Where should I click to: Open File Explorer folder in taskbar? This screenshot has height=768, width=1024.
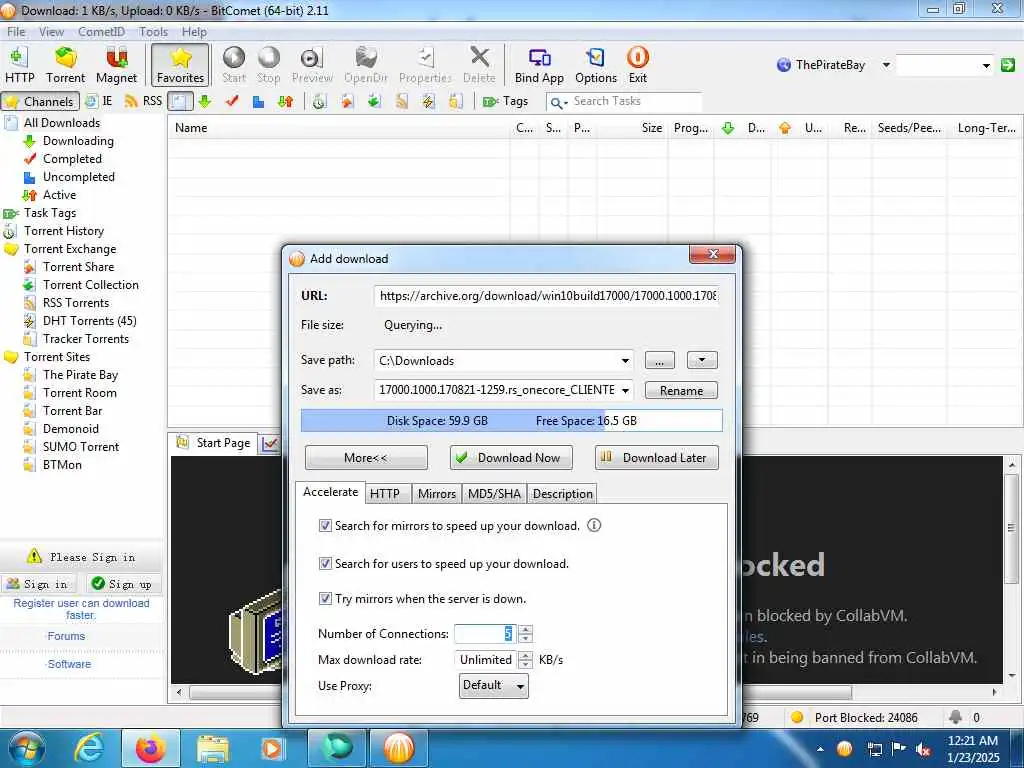(x=212, y=748)
